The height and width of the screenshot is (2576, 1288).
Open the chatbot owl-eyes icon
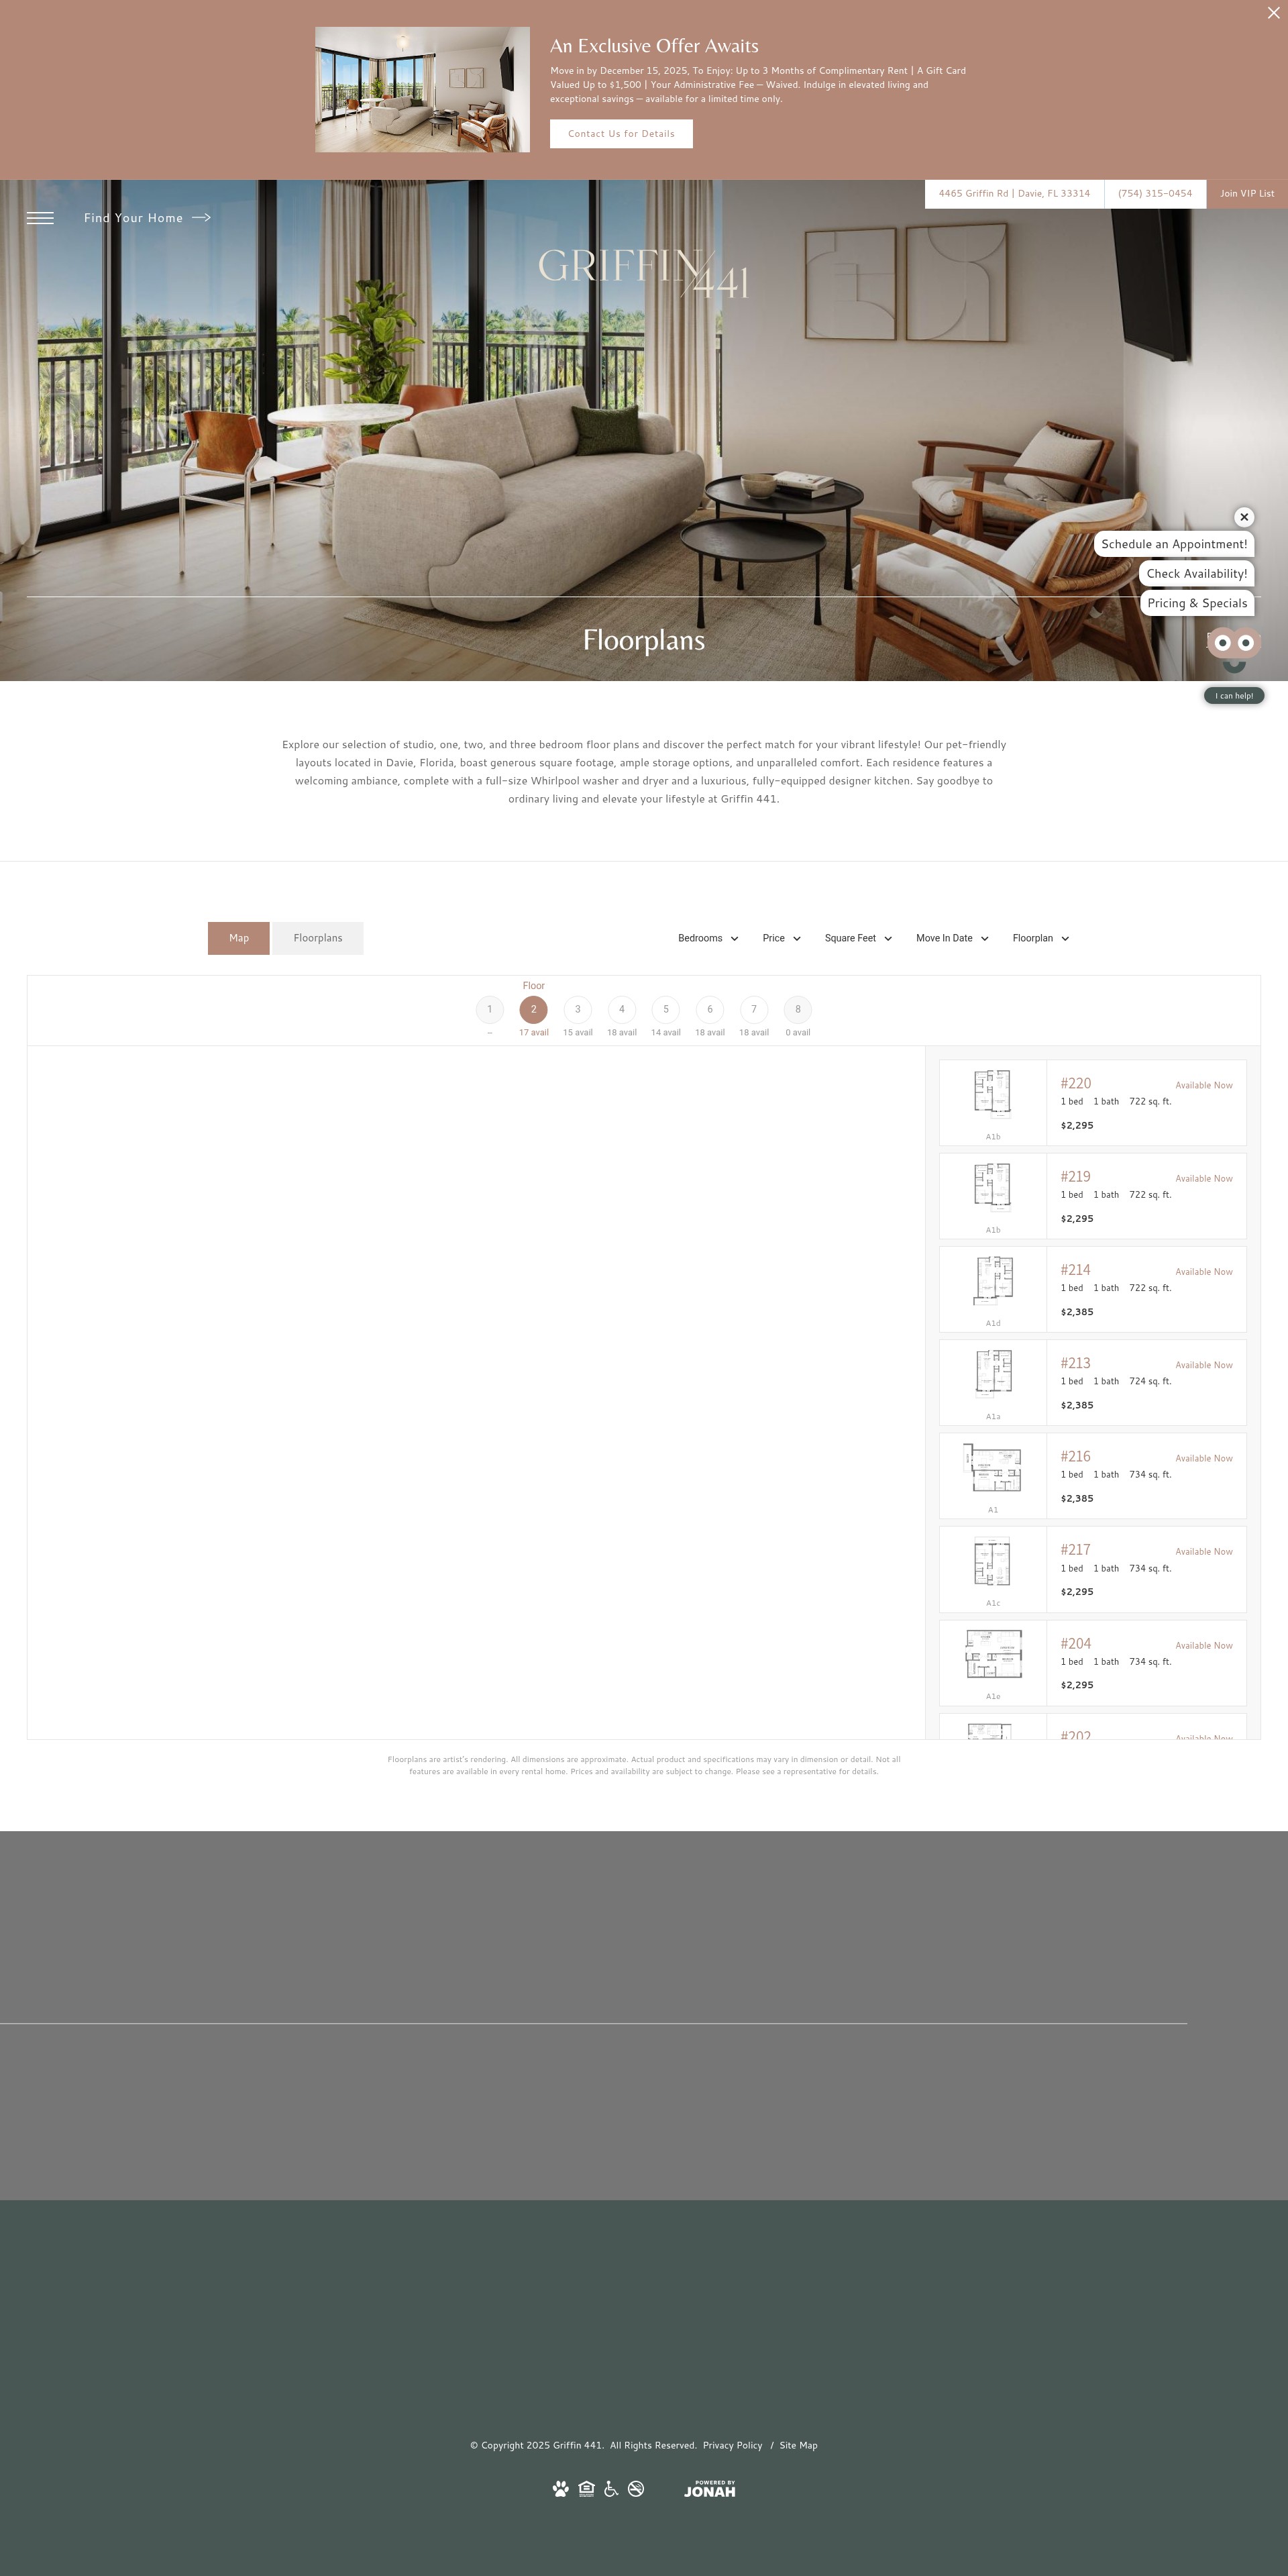(1234, 644)
